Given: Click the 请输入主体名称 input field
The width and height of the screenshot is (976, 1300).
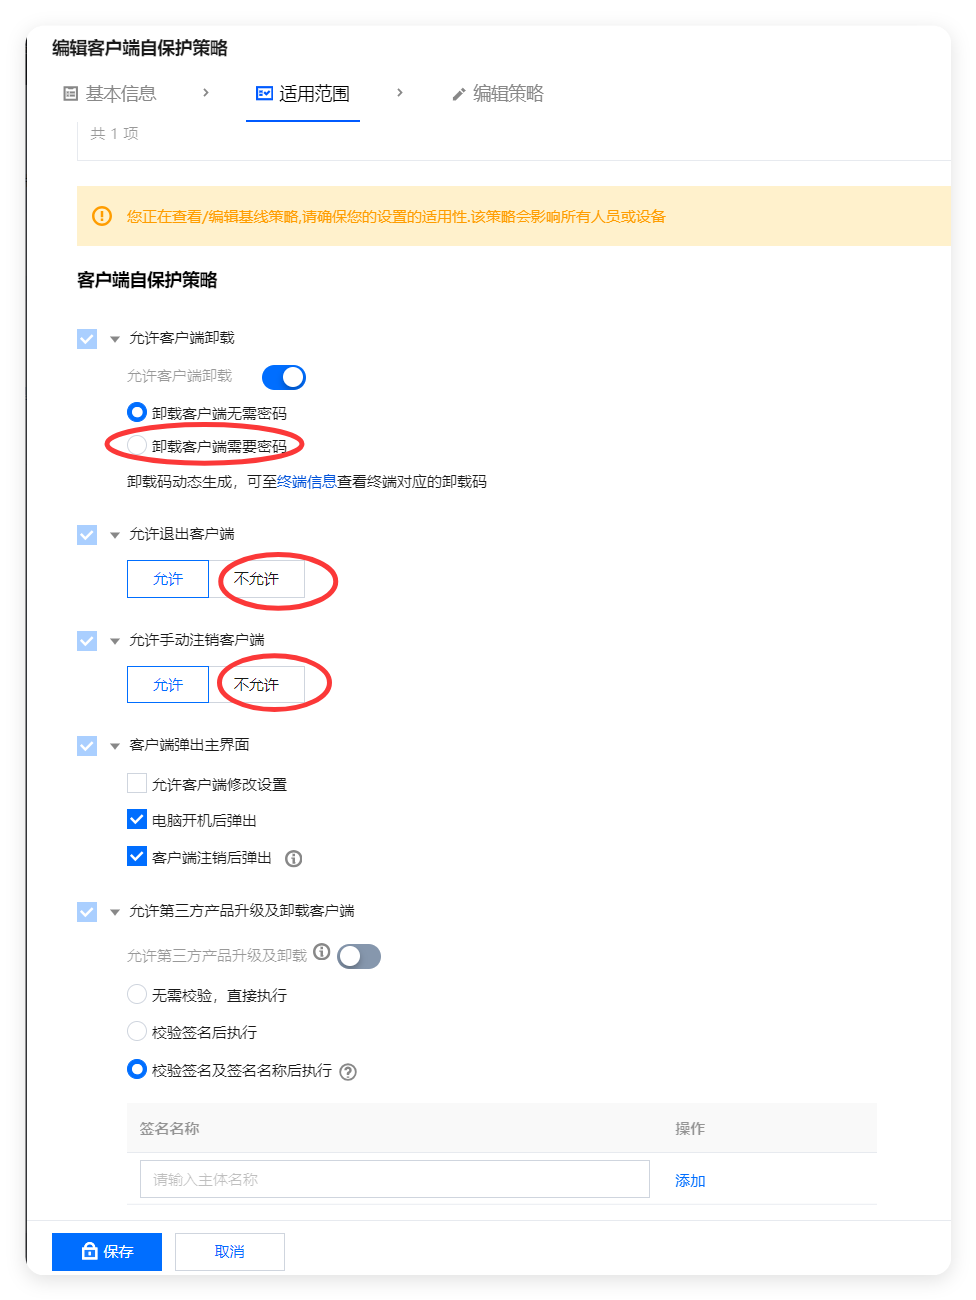Looking at the screenshot, I should tap(395, 1179).
